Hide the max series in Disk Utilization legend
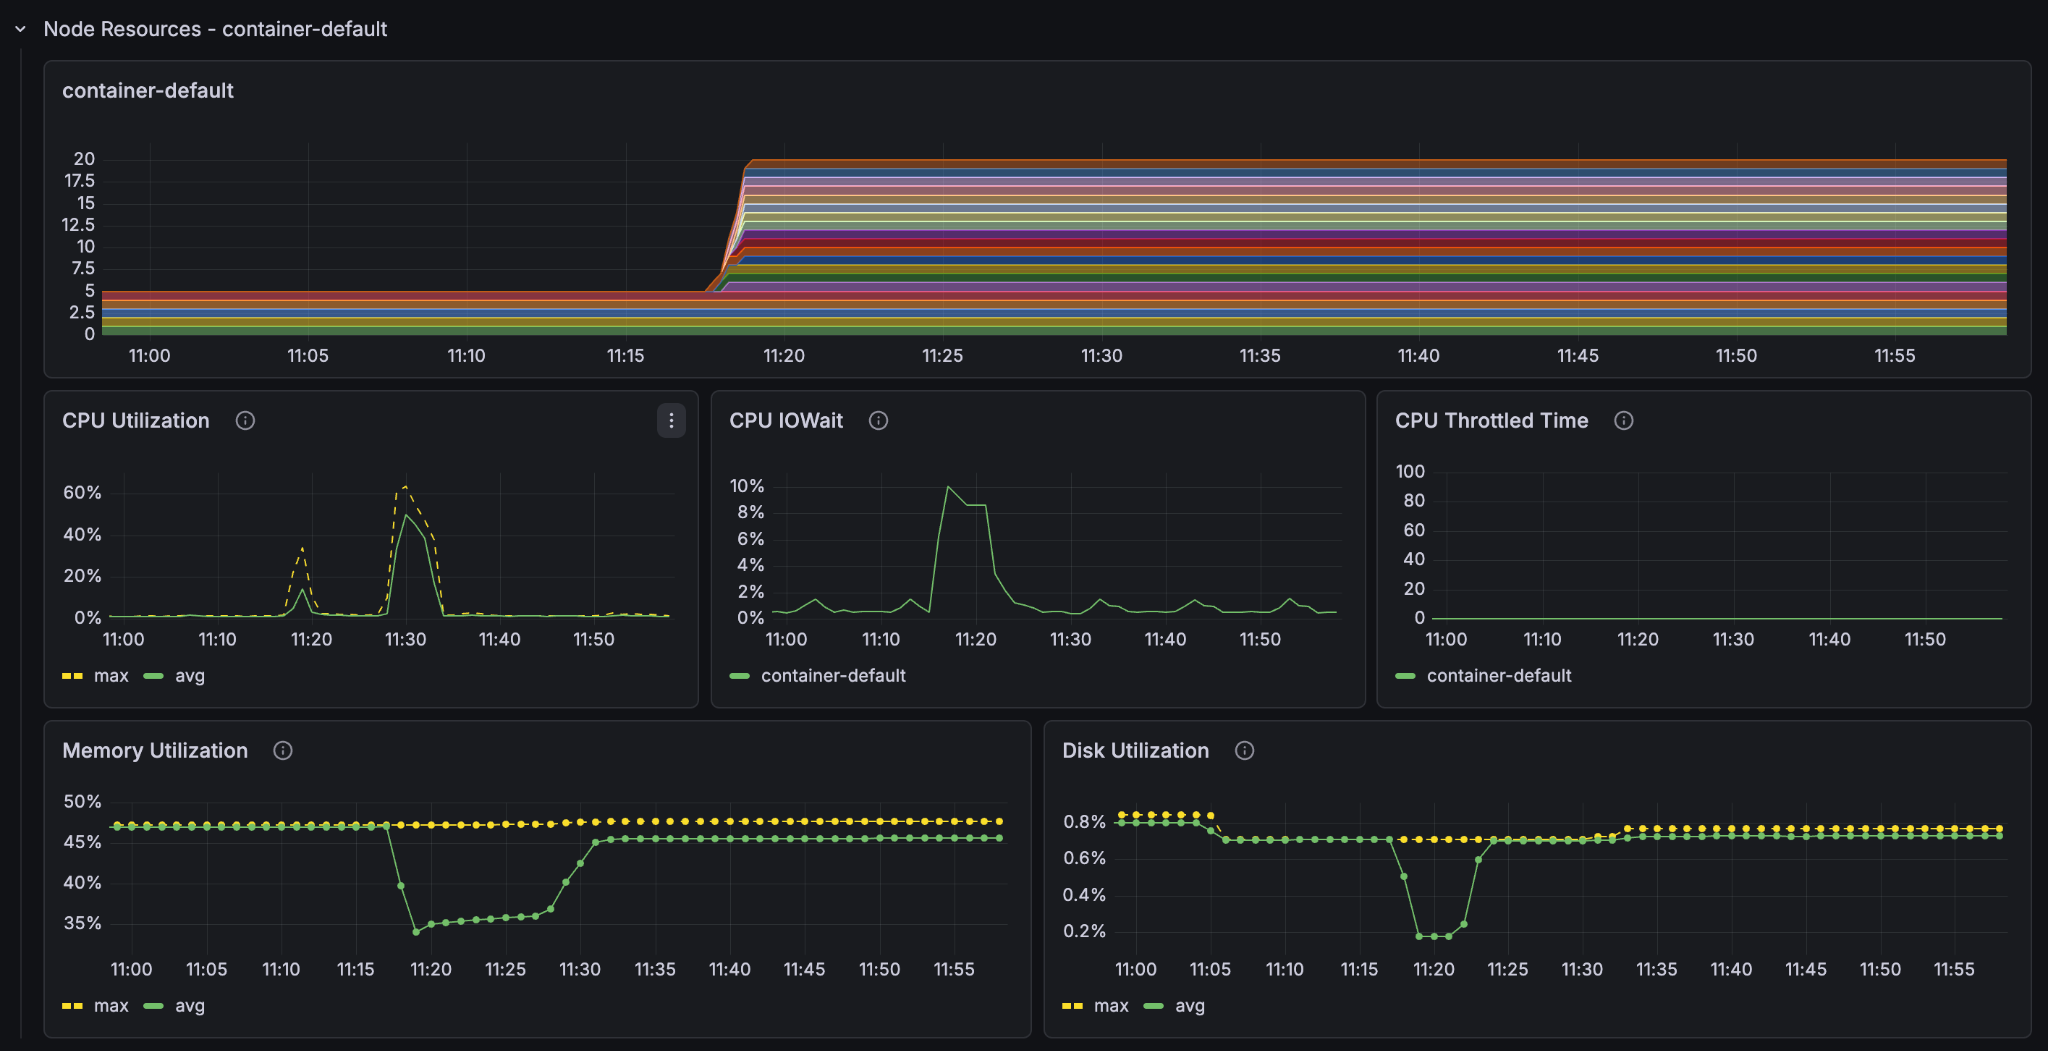Screen dimensions: 2048x1051 1111,1006
